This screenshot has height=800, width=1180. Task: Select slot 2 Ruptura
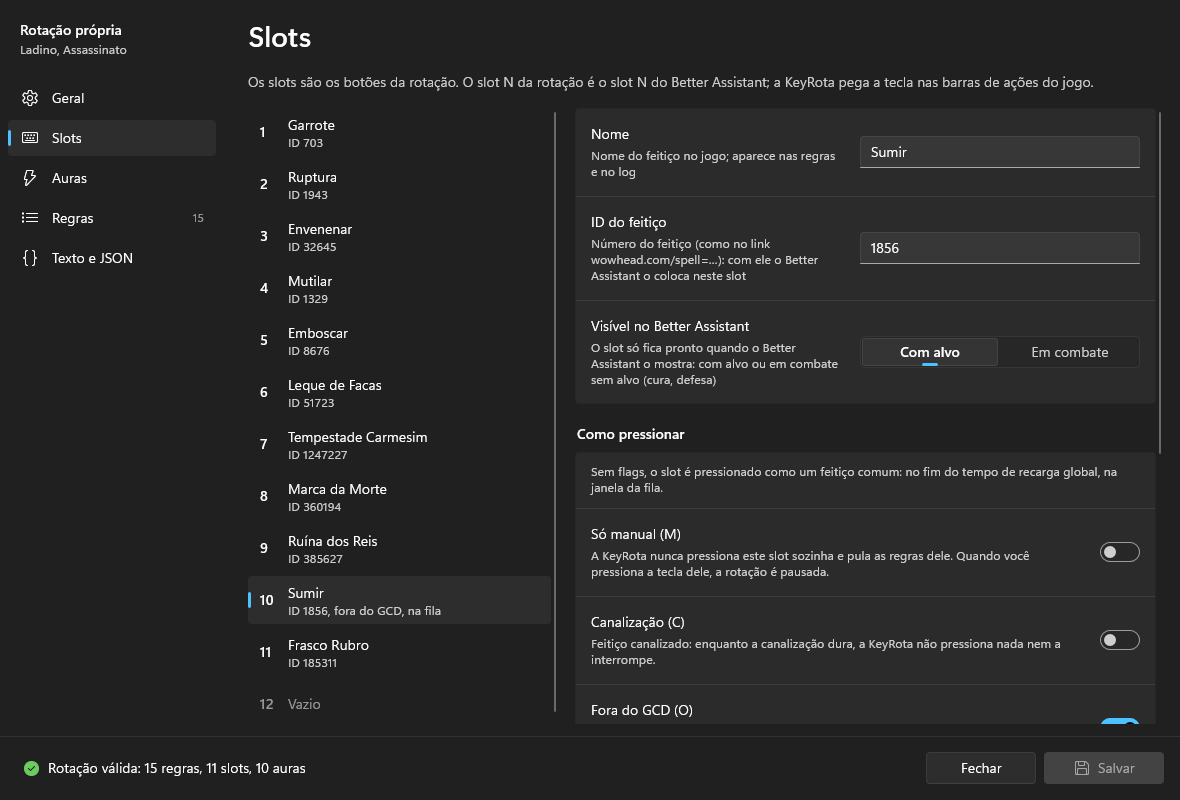click(400, 185)
